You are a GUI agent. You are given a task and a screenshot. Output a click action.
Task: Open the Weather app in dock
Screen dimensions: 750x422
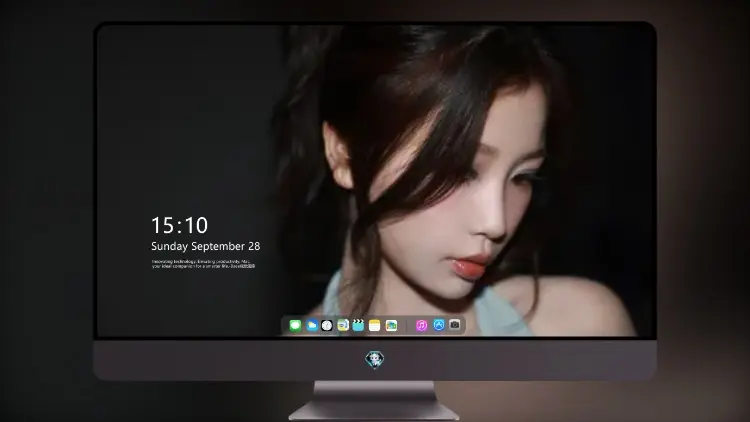click(x=311, y=325)
